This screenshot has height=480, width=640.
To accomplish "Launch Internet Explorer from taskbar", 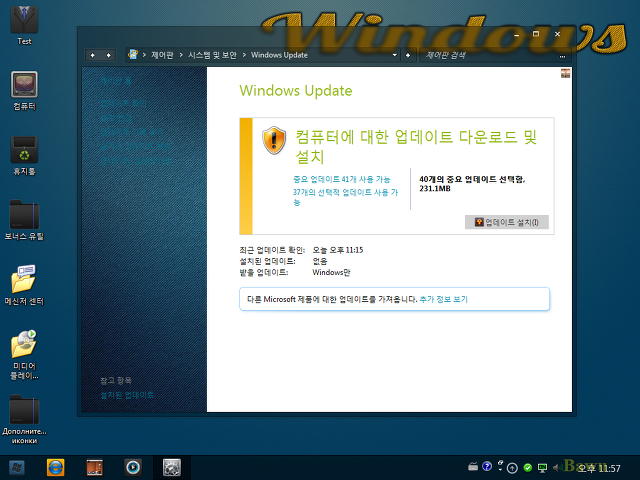I will click(x=56, y=468).
